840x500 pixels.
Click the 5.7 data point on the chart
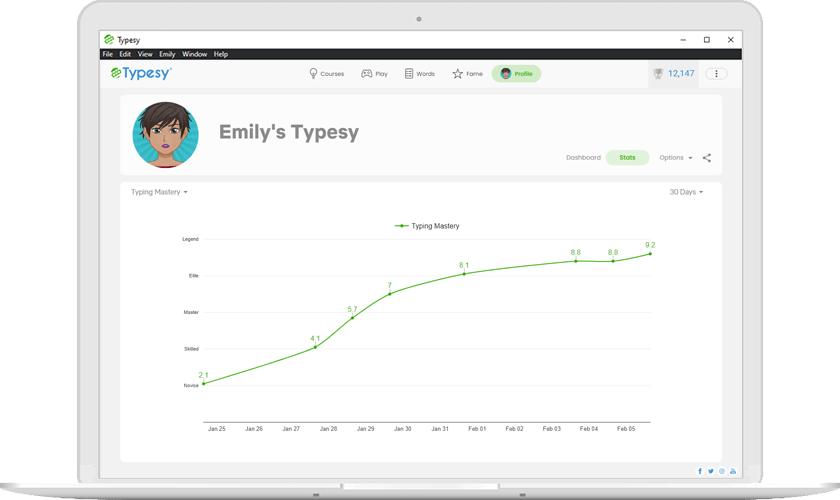[352, 318]
